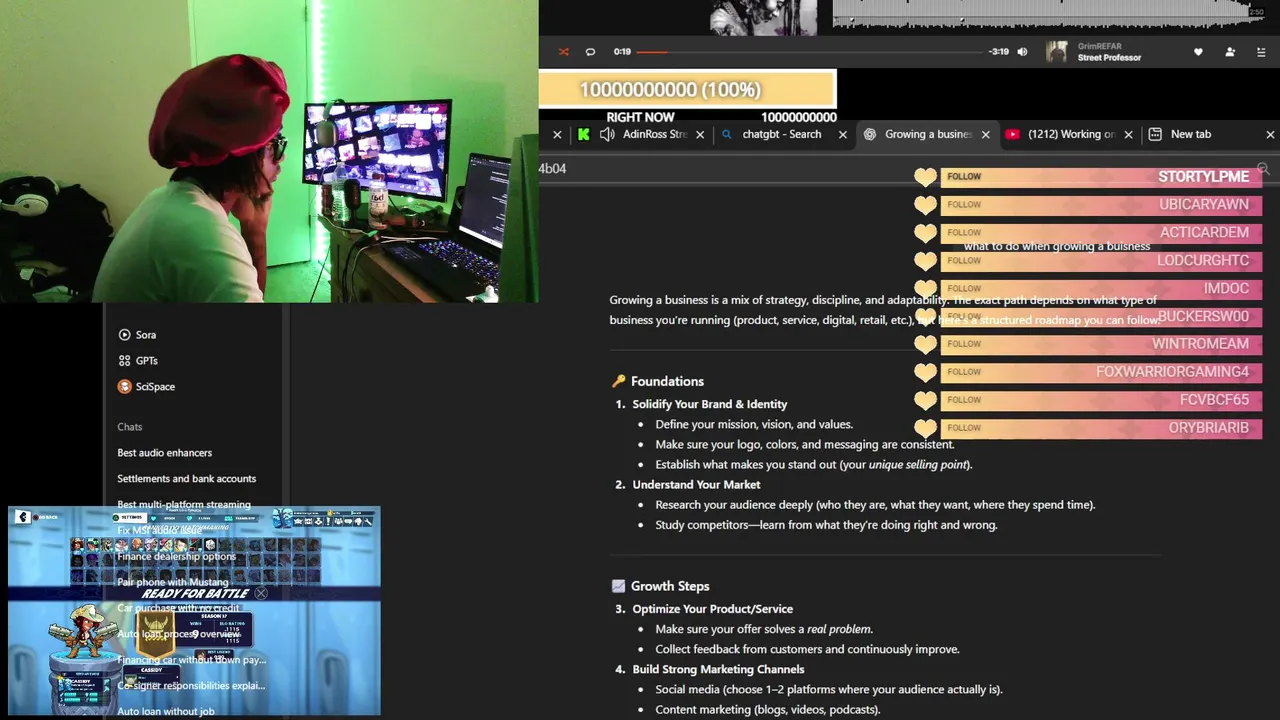Mute the AdinRoss tab via speaker icon

click(607, 134)
